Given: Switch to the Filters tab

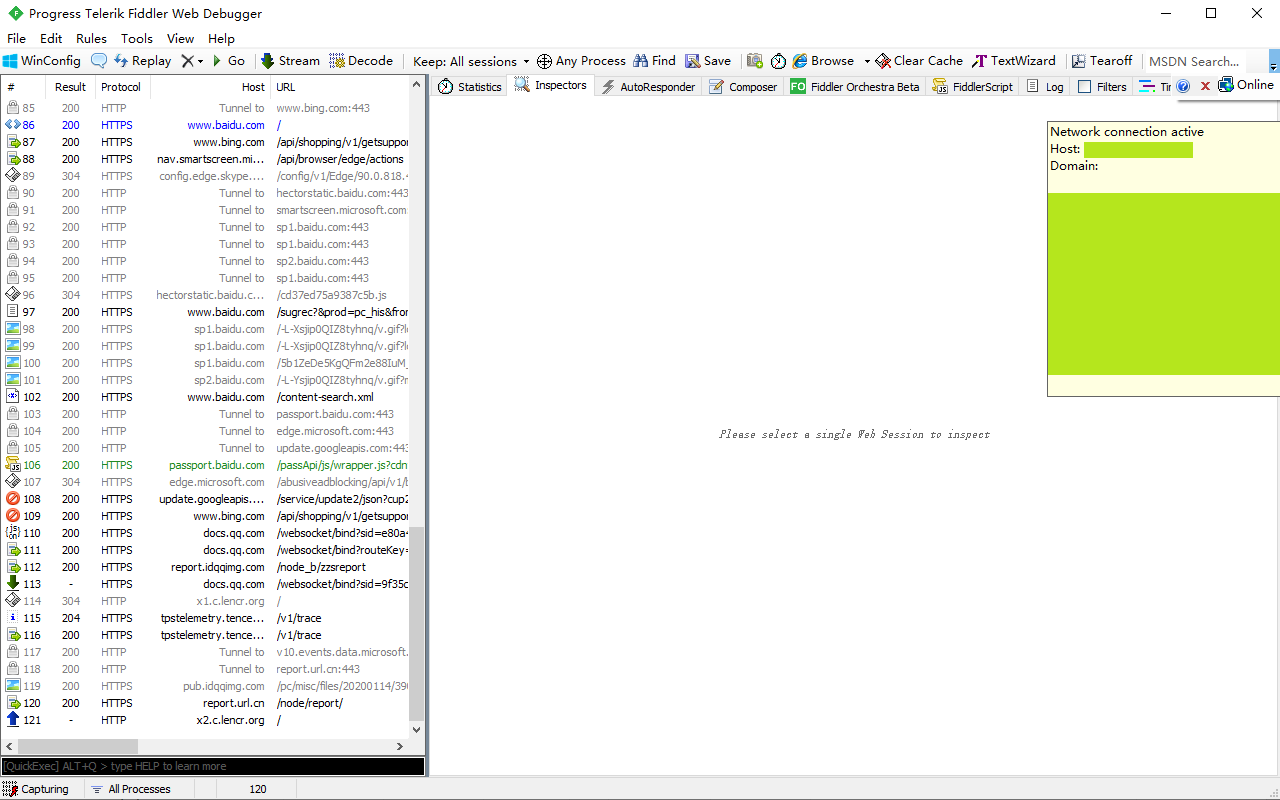Looking at the screenshot, I should (x=1102, y=87).
